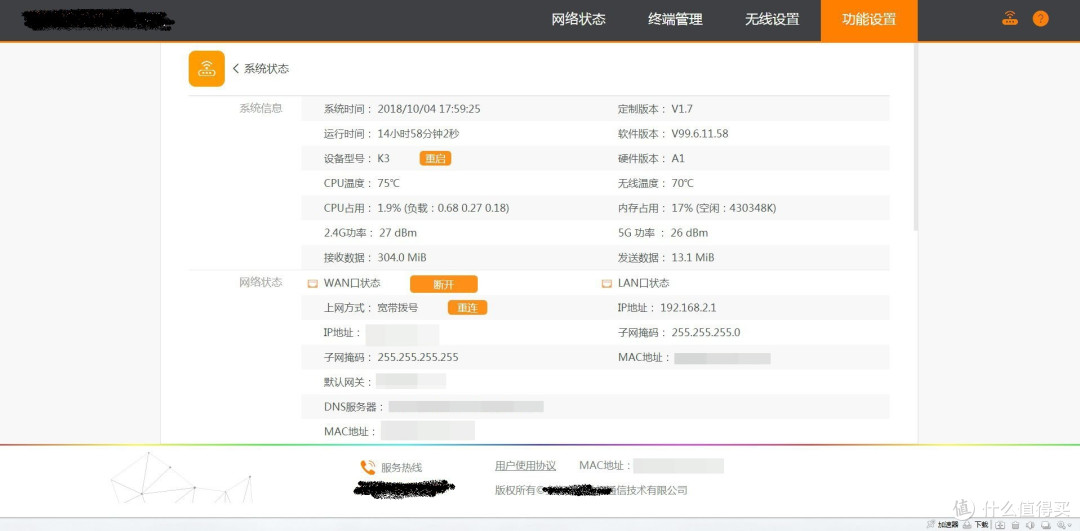Image resolution: width=1080 pixels, height=531 pixels.
Task: Click the 系统信息 section label
Action: (x=261, y=108)
